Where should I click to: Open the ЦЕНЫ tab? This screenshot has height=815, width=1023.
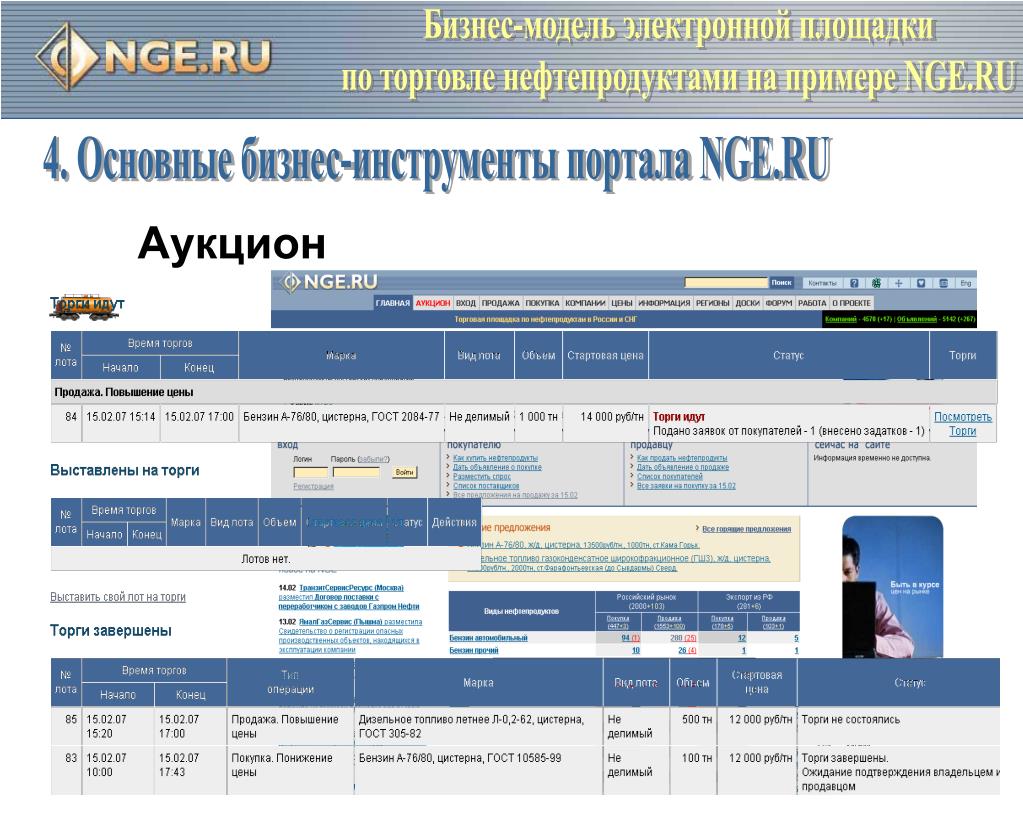click(x=622, y=303)
